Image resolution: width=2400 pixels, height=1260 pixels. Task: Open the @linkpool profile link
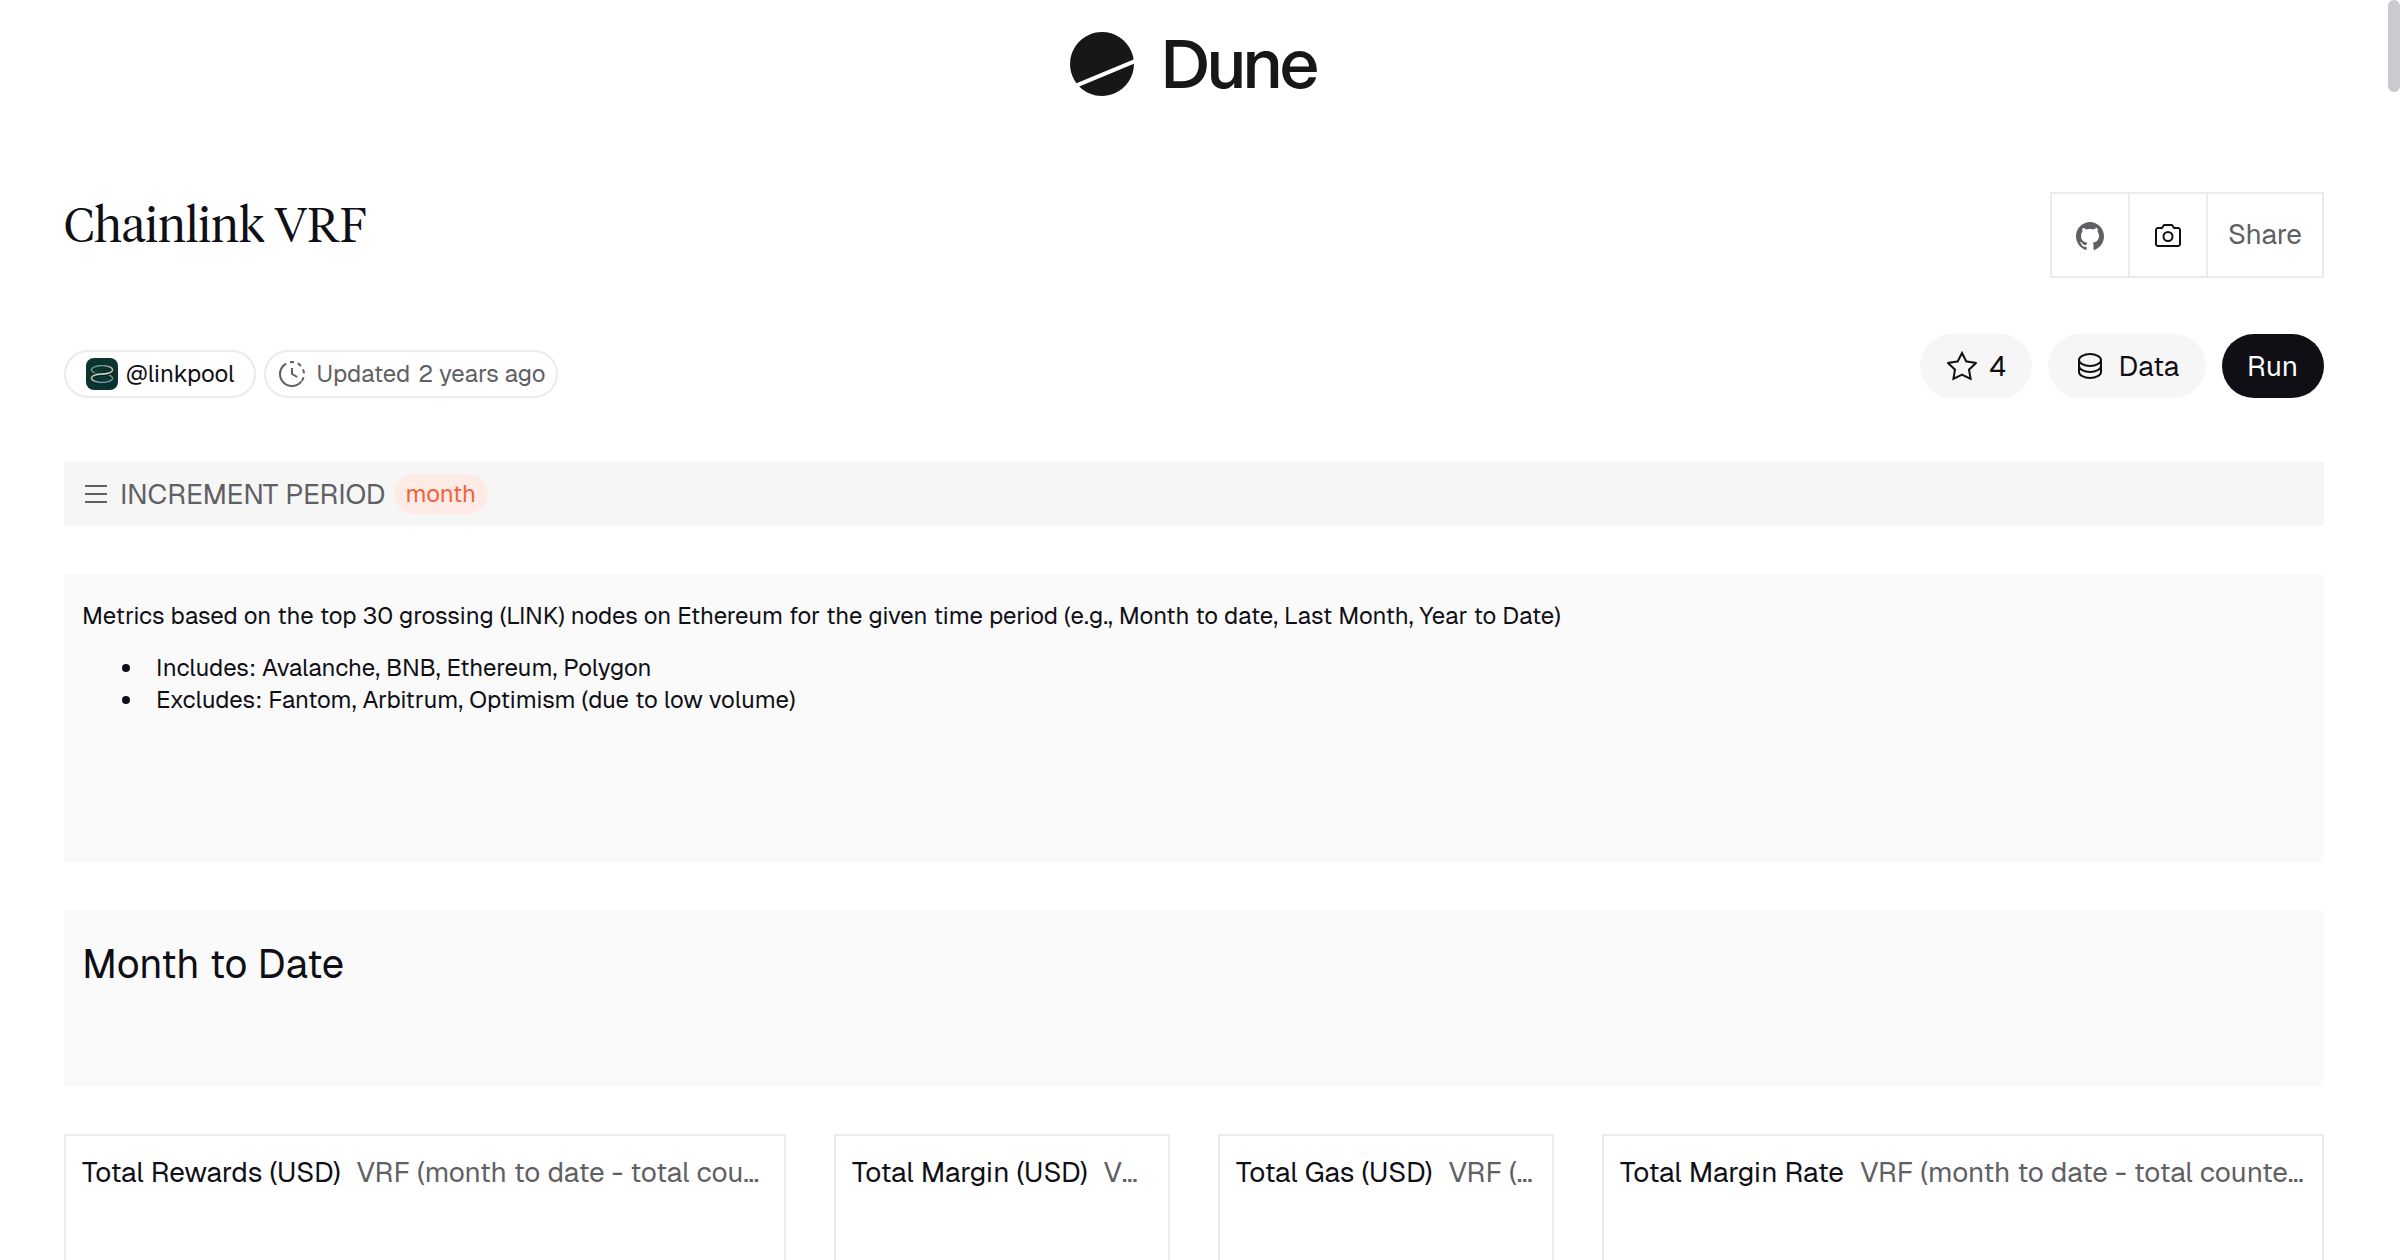(x=180, y=374)
